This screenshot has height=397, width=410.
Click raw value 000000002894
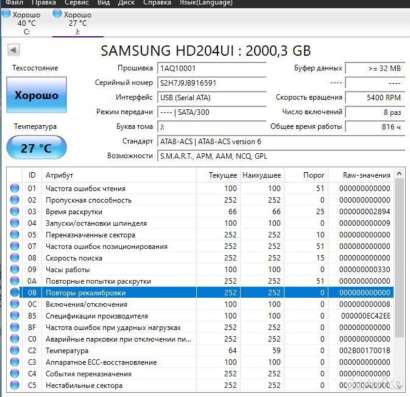tap(365, 211)
